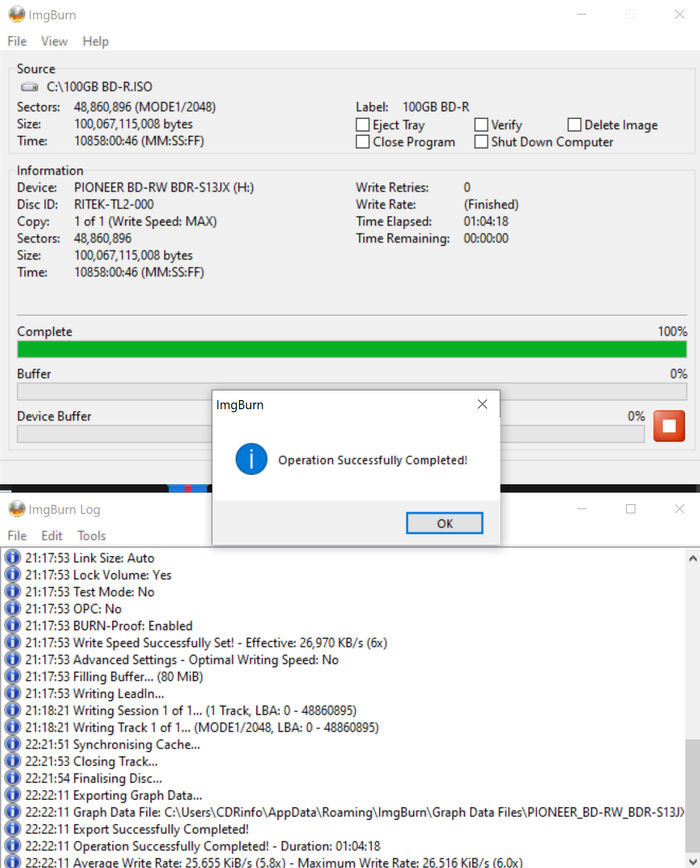Click info icon of Writing Session 1 of 1 row
Screen dimensions: 700x868
click(x=12, y=710)
